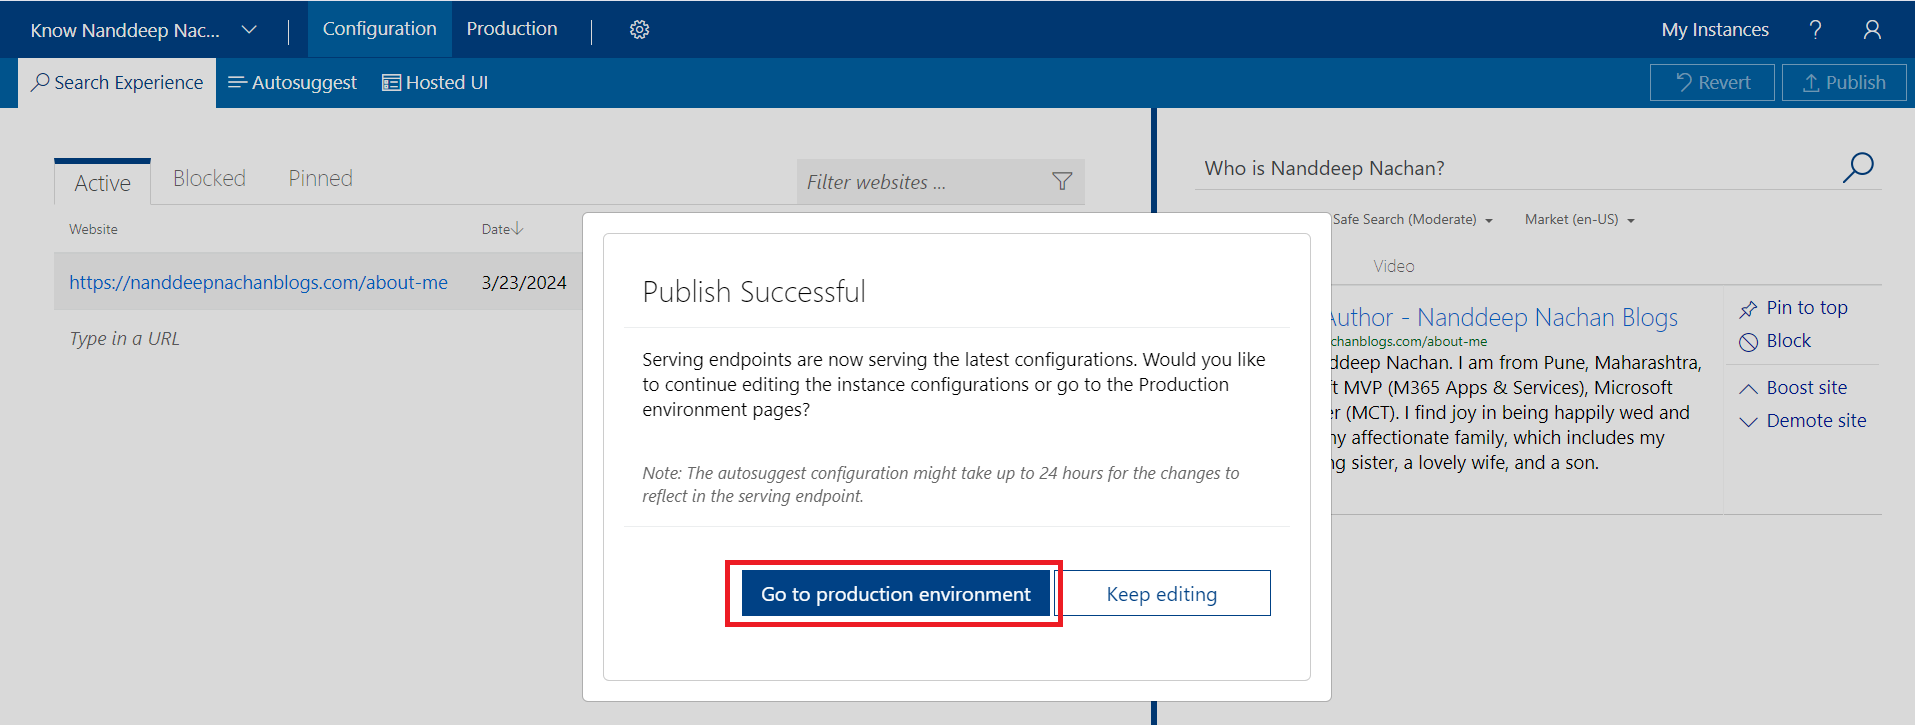The image size is (1915, 725).
Task: Sort by the Date column header
Action: [x=501, y=229]
